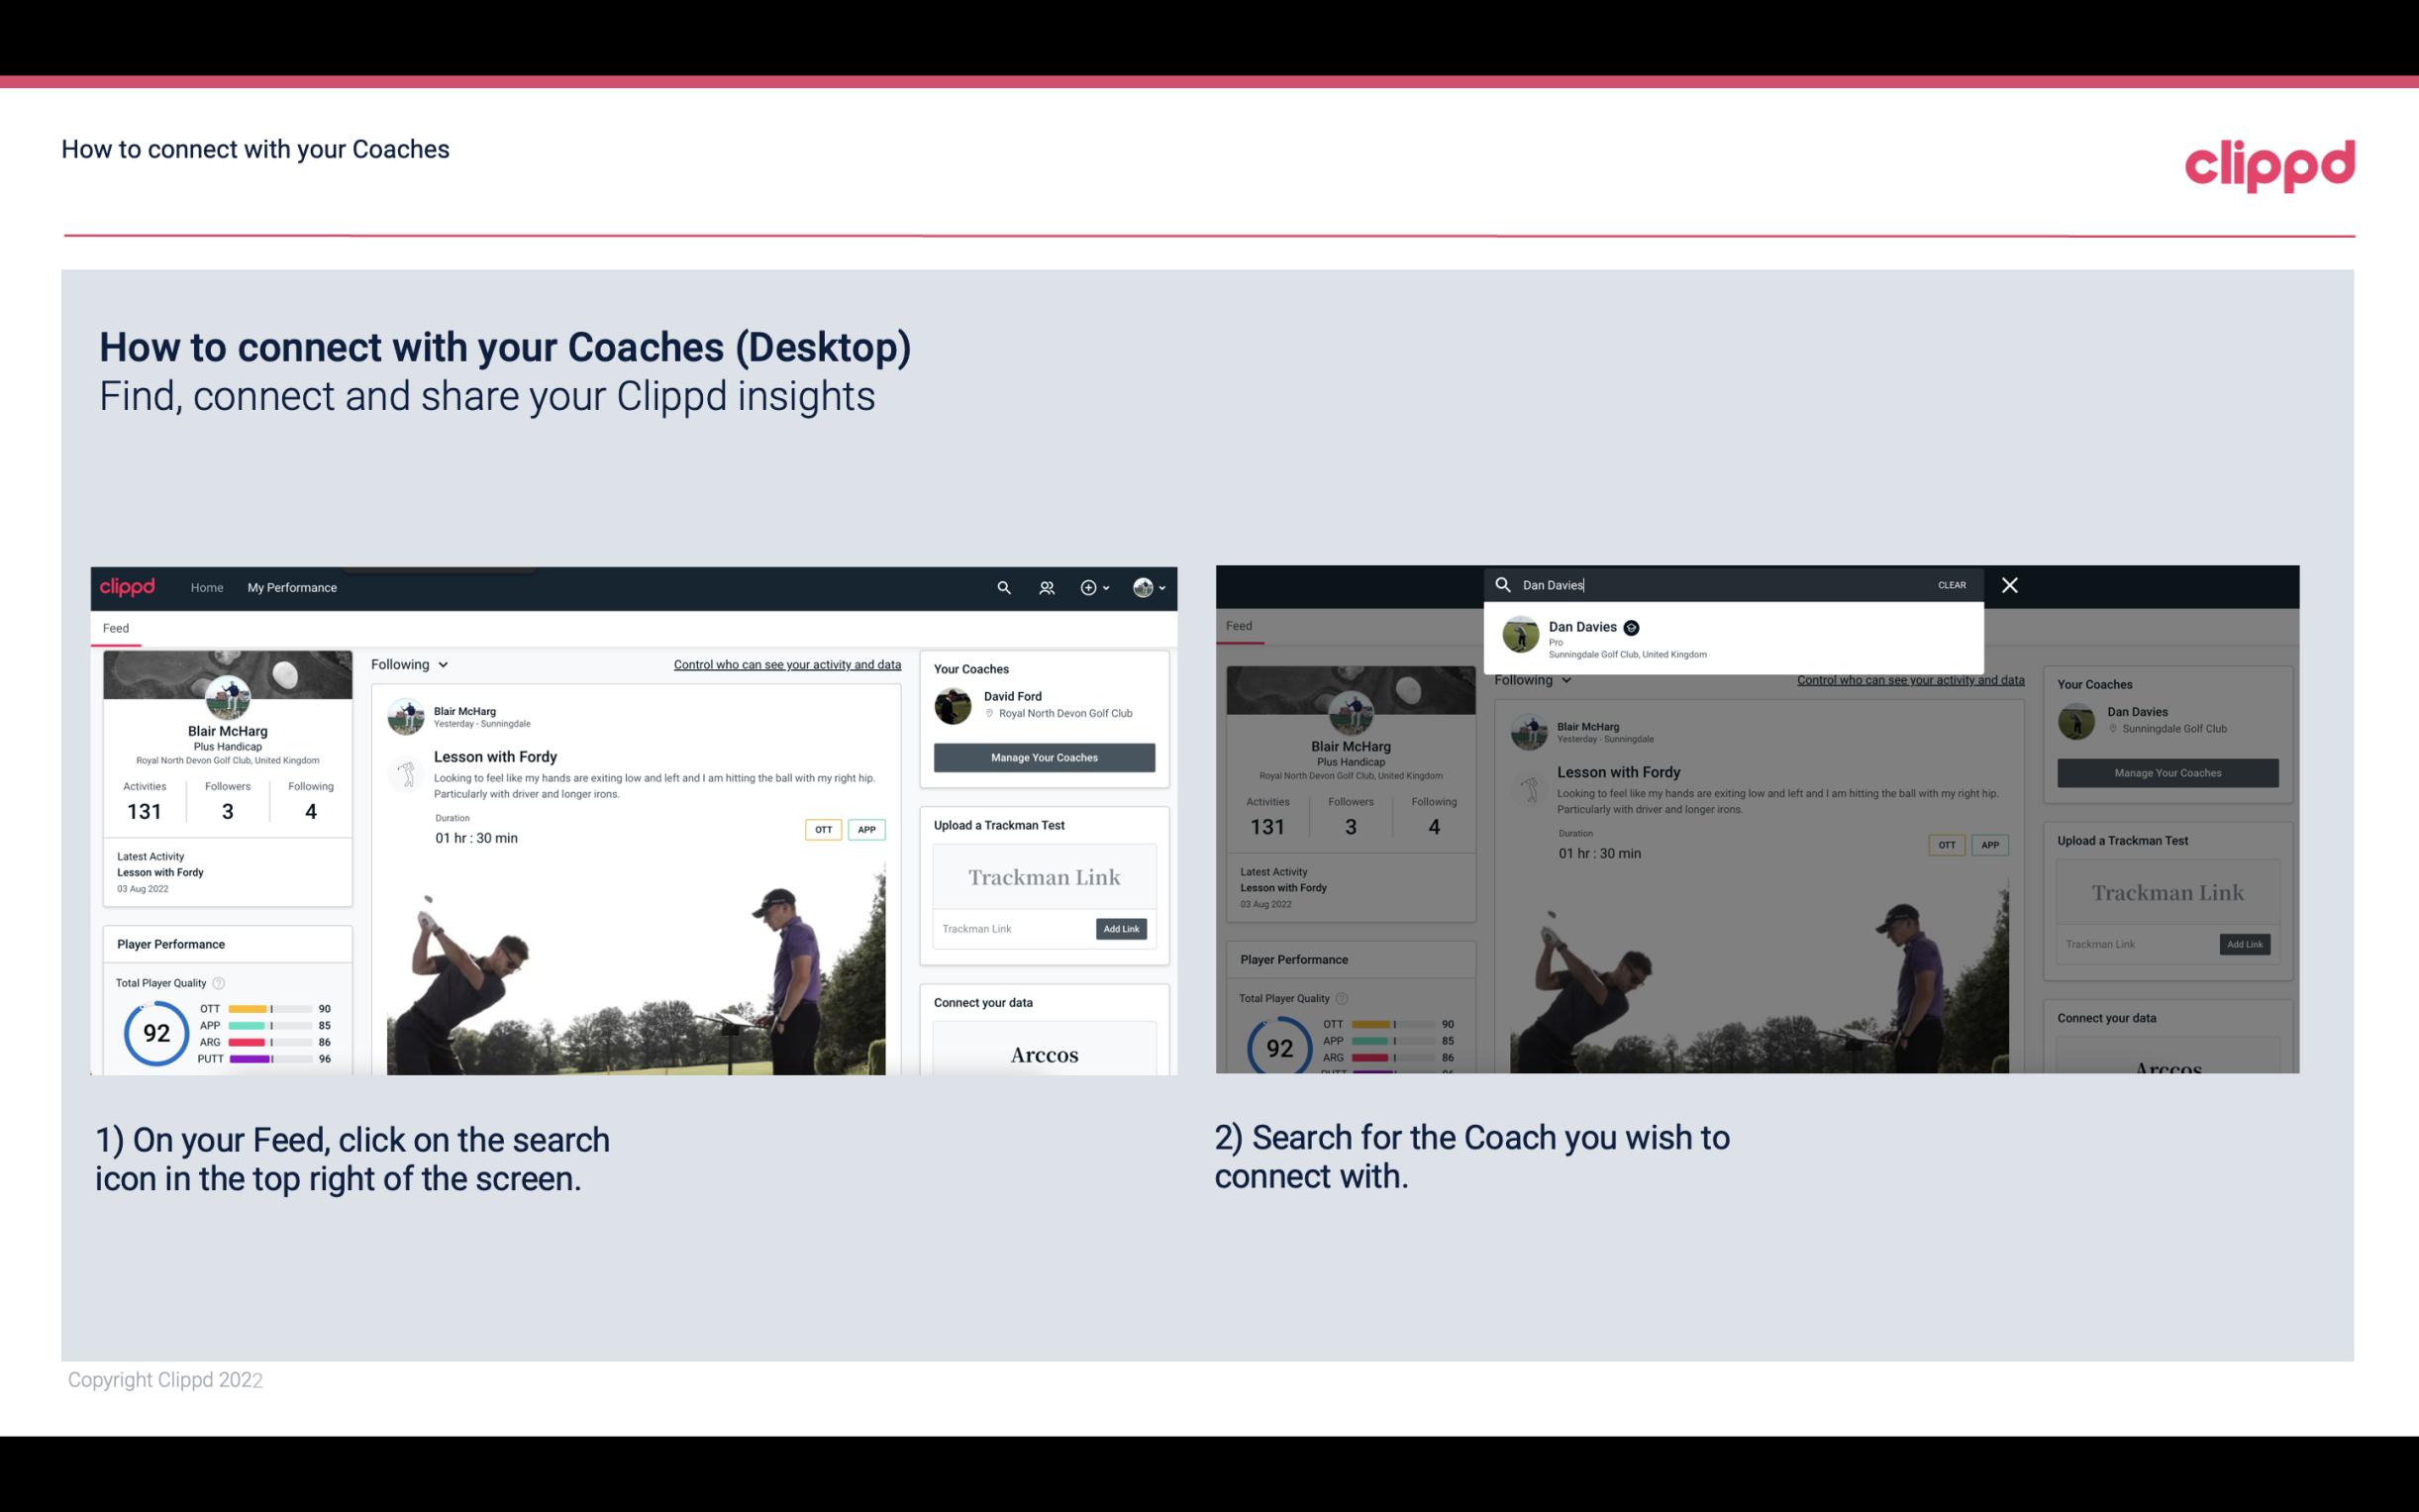Expand Connect your data Arccos section

pos(1042,1054)
